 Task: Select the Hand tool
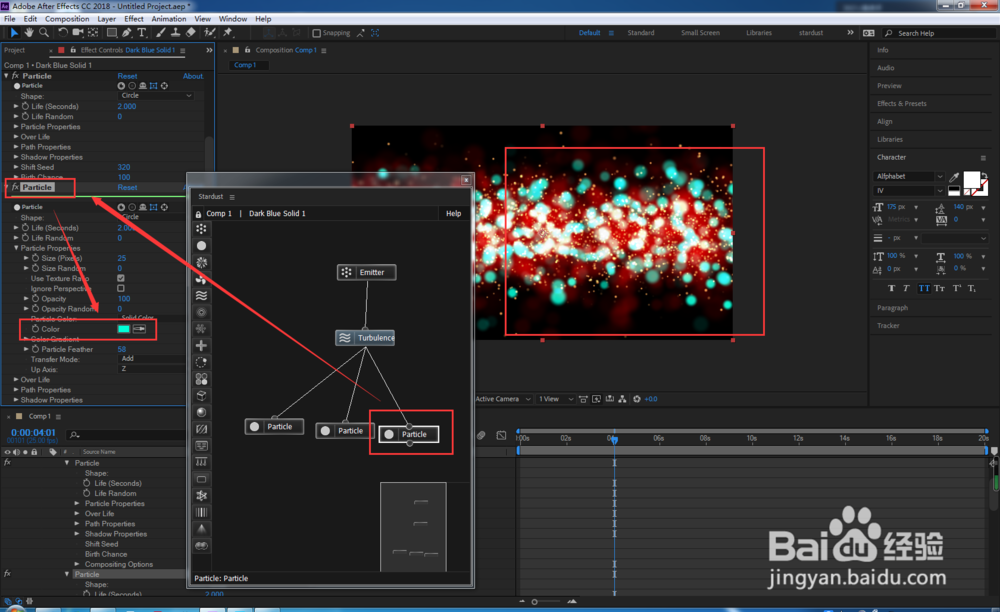(x=29, y=33)
